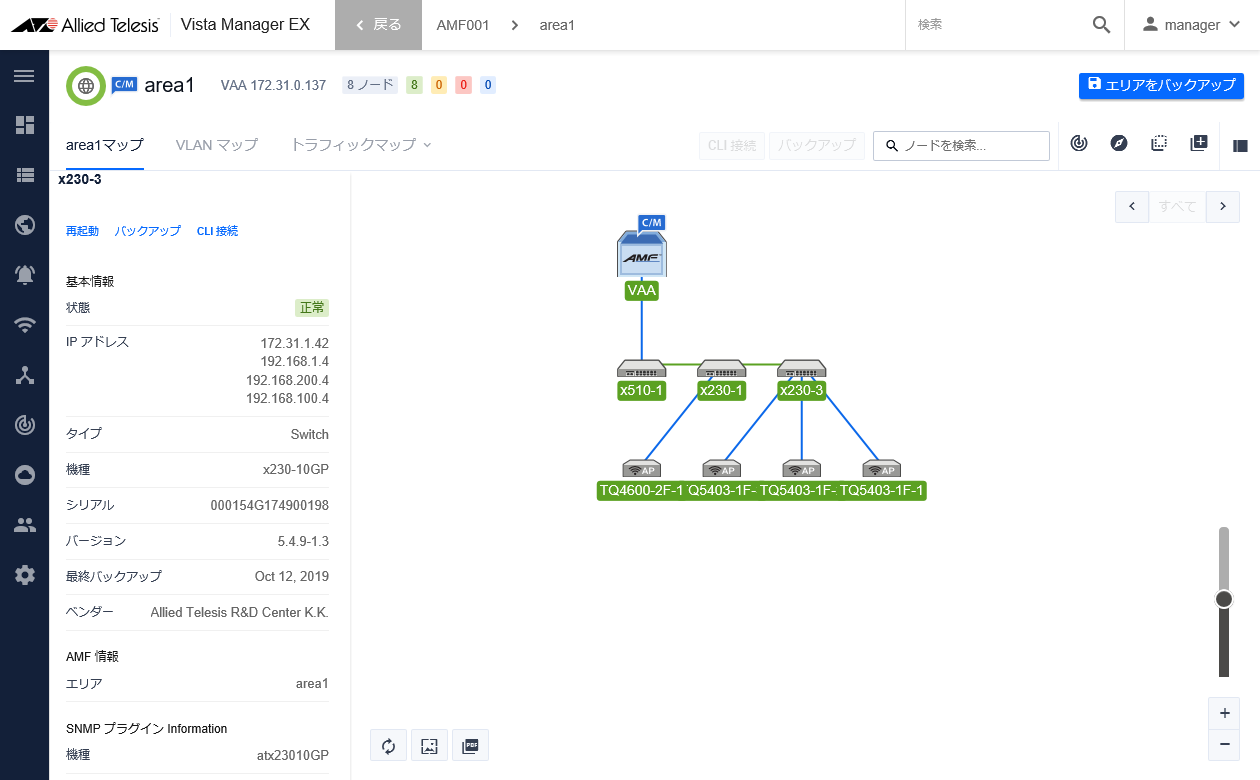
Task: Zoom out with the minus button
Action: point(1224,745)
